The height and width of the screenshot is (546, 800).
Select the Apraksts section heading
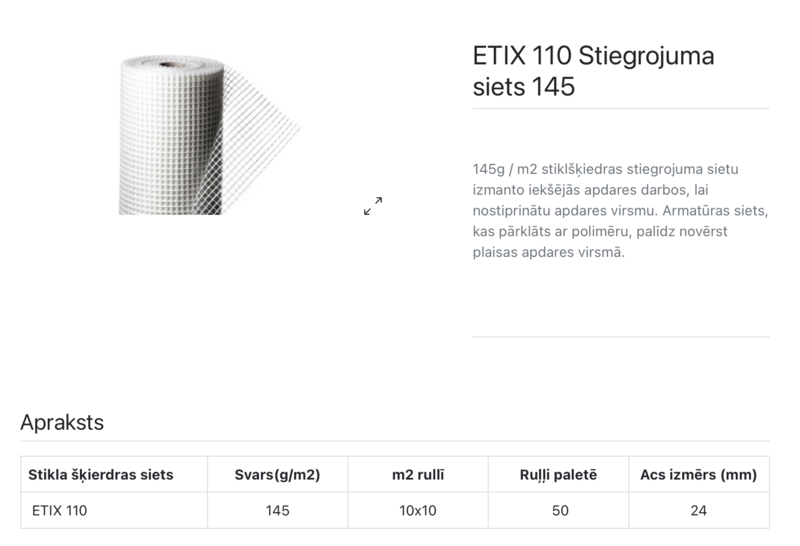point(62,422)
